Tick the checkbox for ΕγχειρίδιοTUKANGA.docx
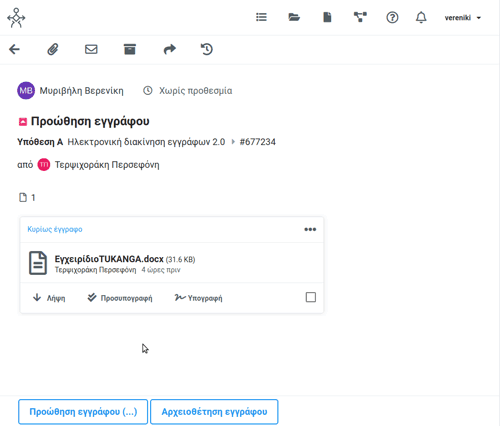This screenshot has width=500, height=426. [x=311, y=297]
